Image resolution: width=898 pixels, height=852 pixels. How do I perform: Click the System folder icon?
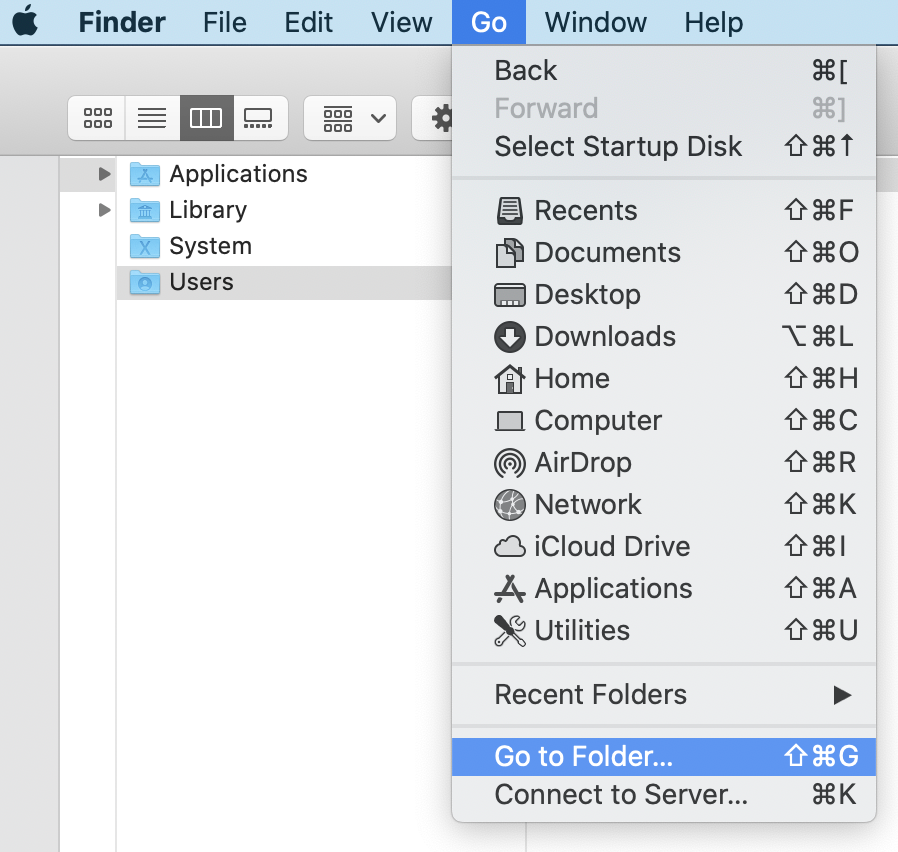click(145, 246)
